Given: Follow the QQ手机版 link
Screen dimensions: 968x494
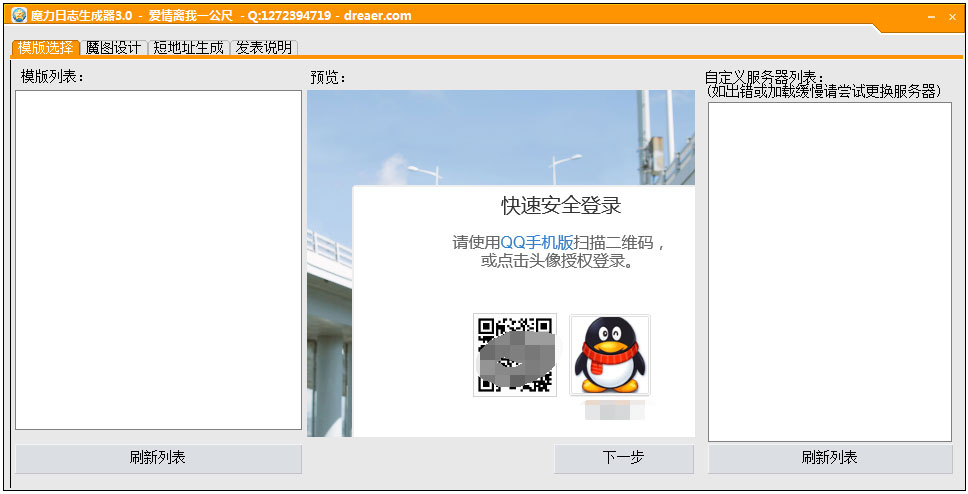Looking at the screenshot, I should (x=537, y=242).
